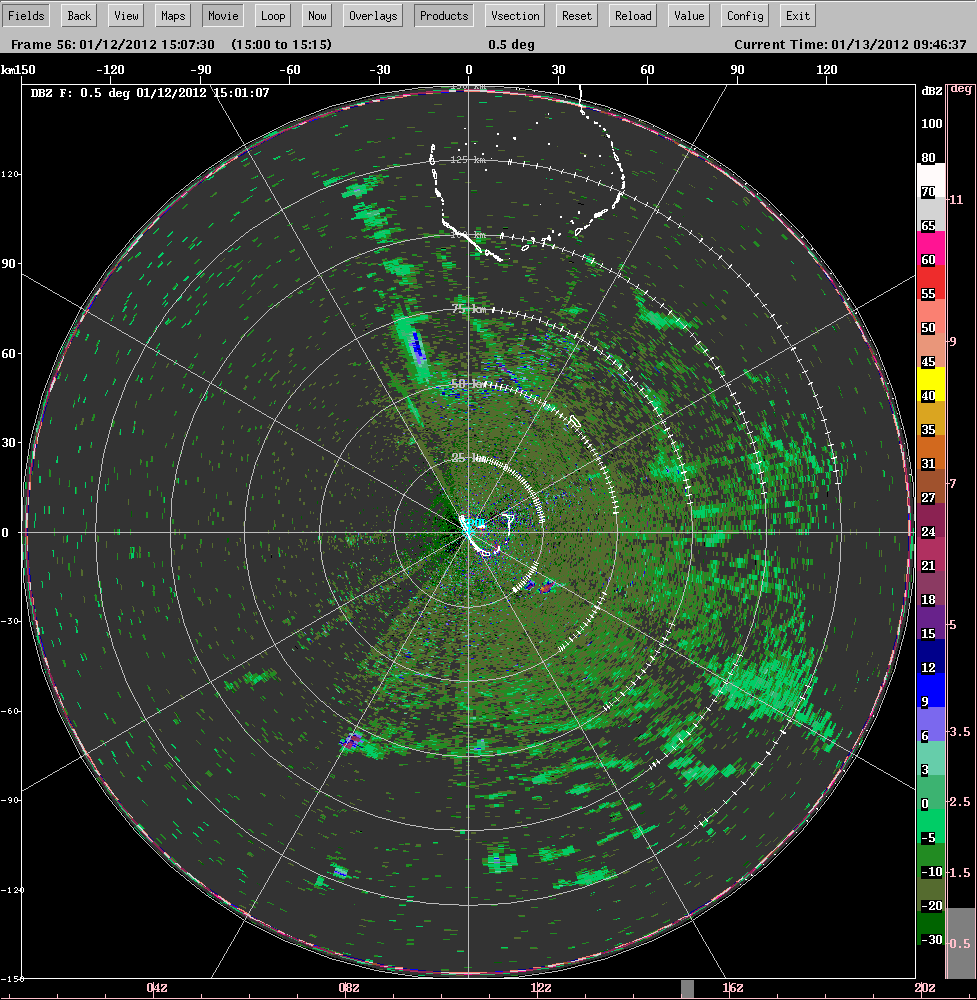Exit the radar display application

tap(797, 16)
